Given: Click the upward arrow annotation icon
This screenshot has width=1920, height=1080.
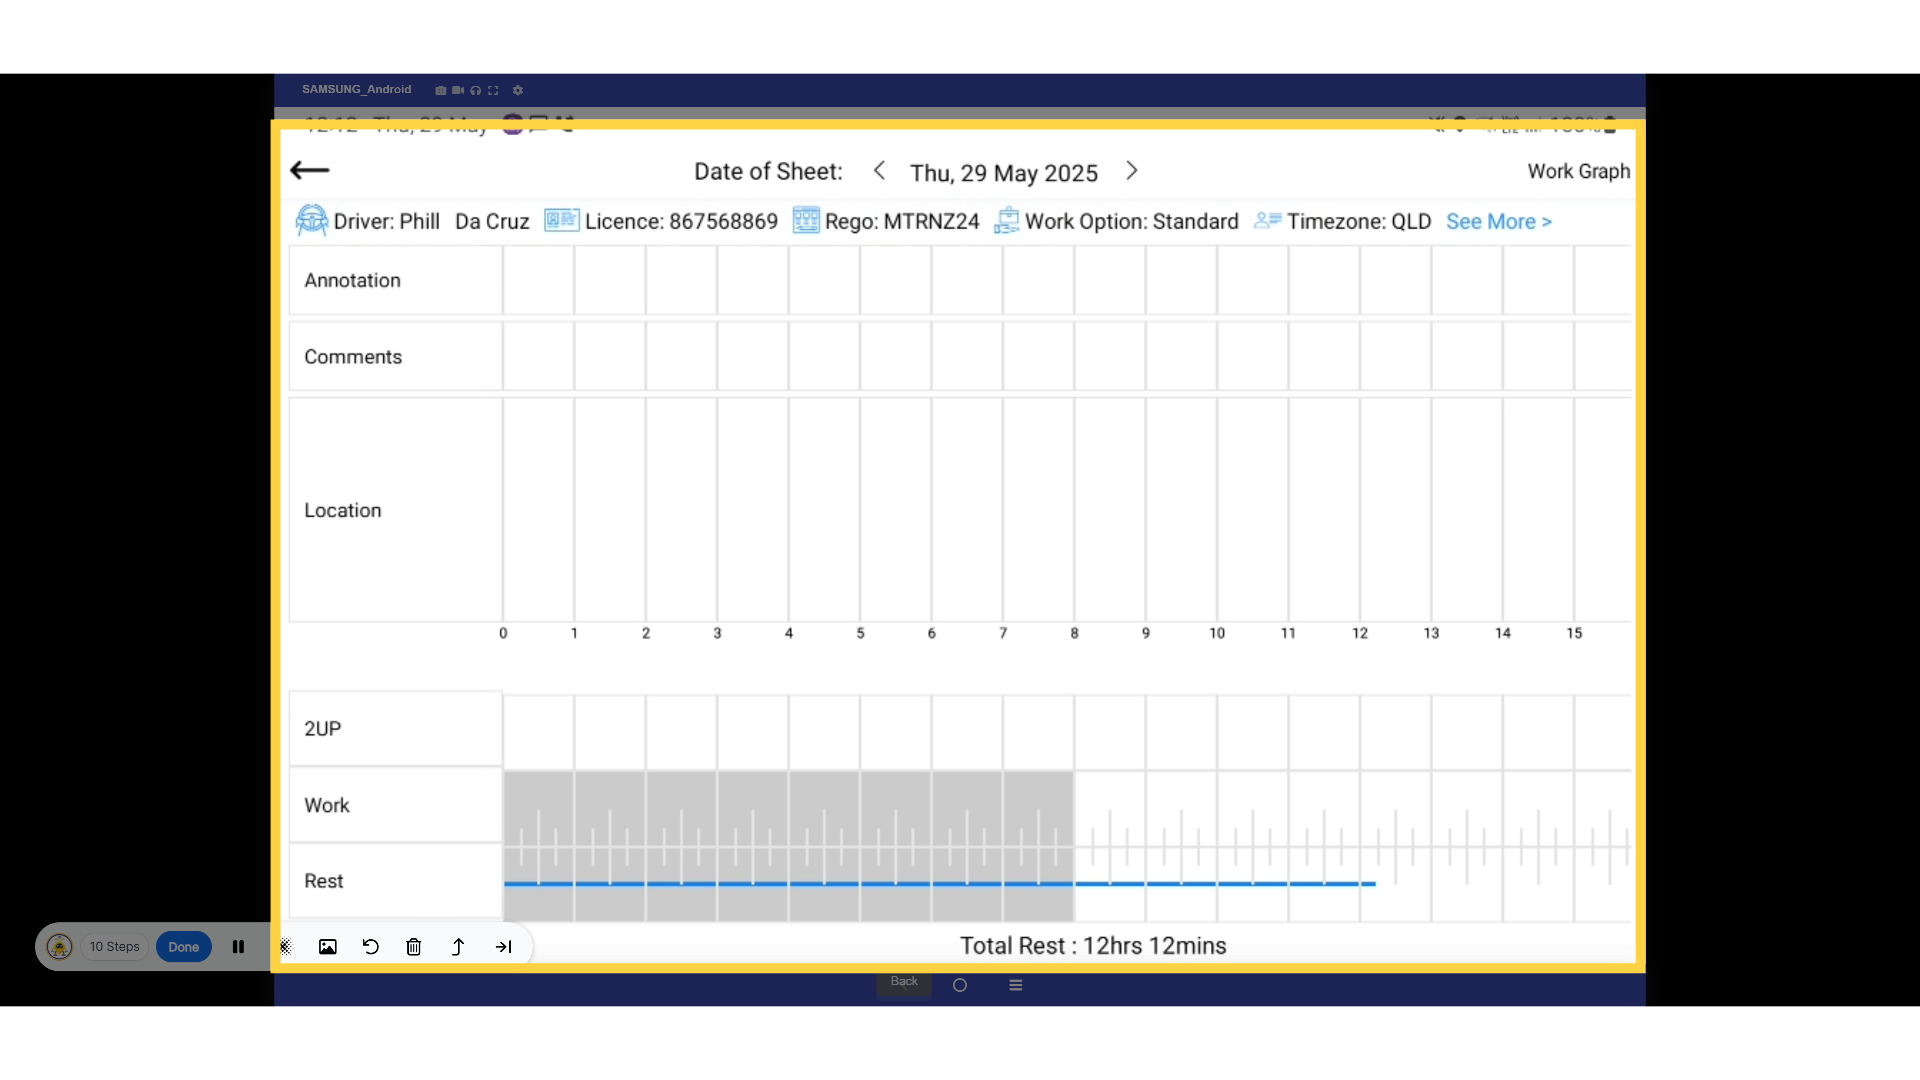Looking at the screenshot, I should [x=458, y=947].
